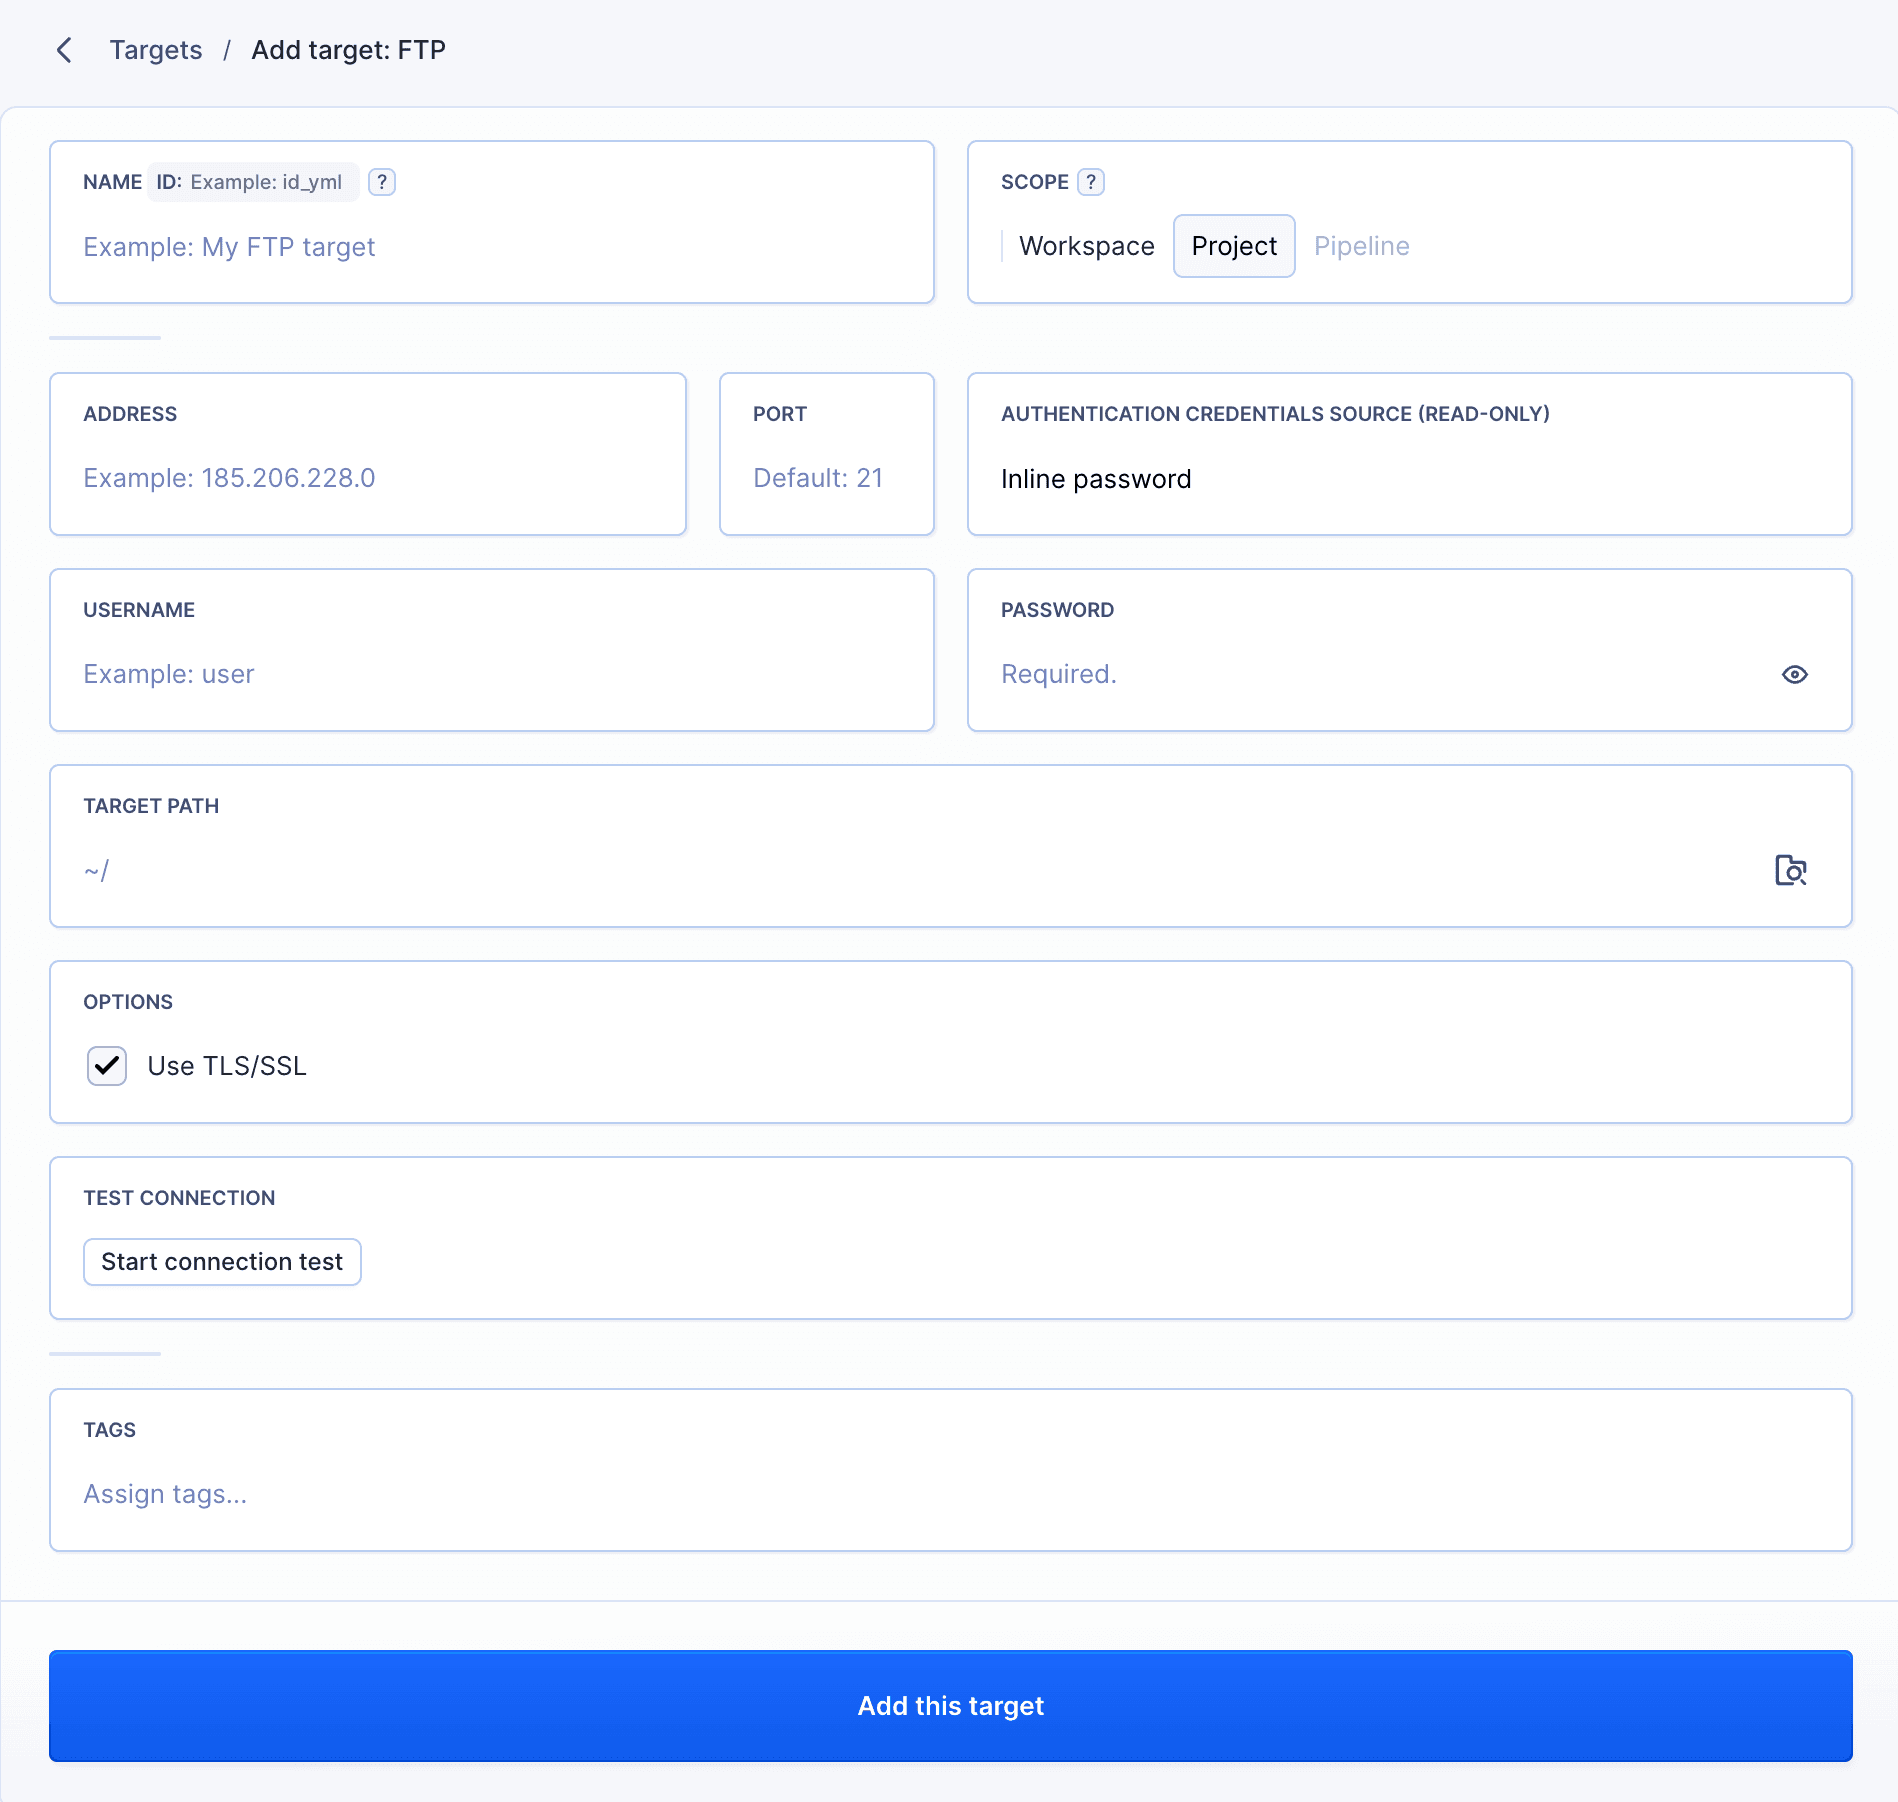Select the Pipeline scope option
The height and width of the screenshot is (1802, 1898).
[1361, 246]
